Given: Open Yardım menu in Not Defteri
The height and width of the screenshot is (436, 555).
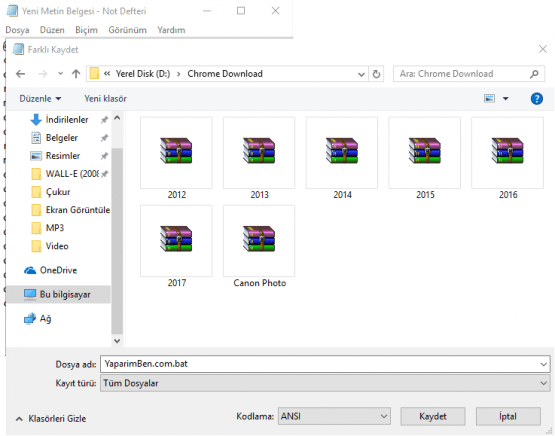Looking at the screenshot, I should pos(171,30).
